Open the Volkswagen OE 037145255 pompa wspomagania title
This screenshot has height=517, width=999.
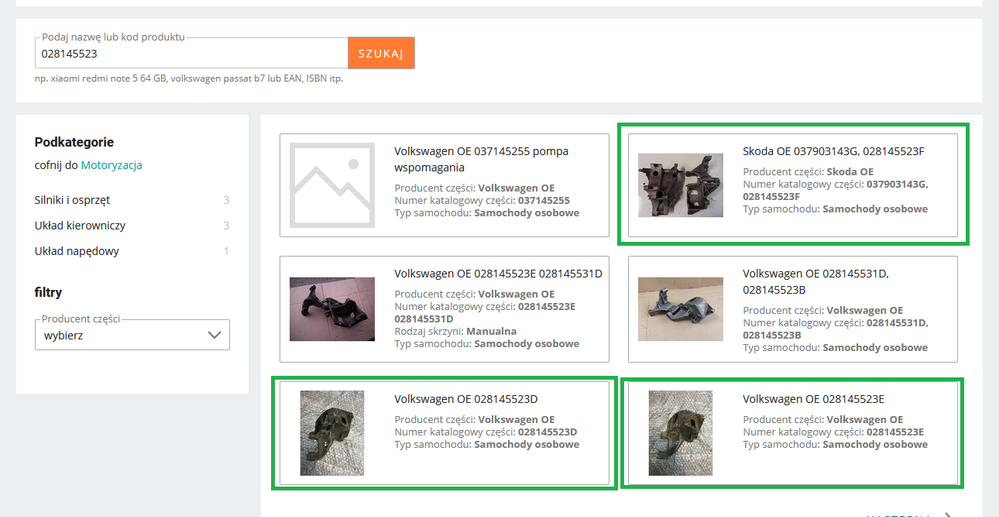481,159
